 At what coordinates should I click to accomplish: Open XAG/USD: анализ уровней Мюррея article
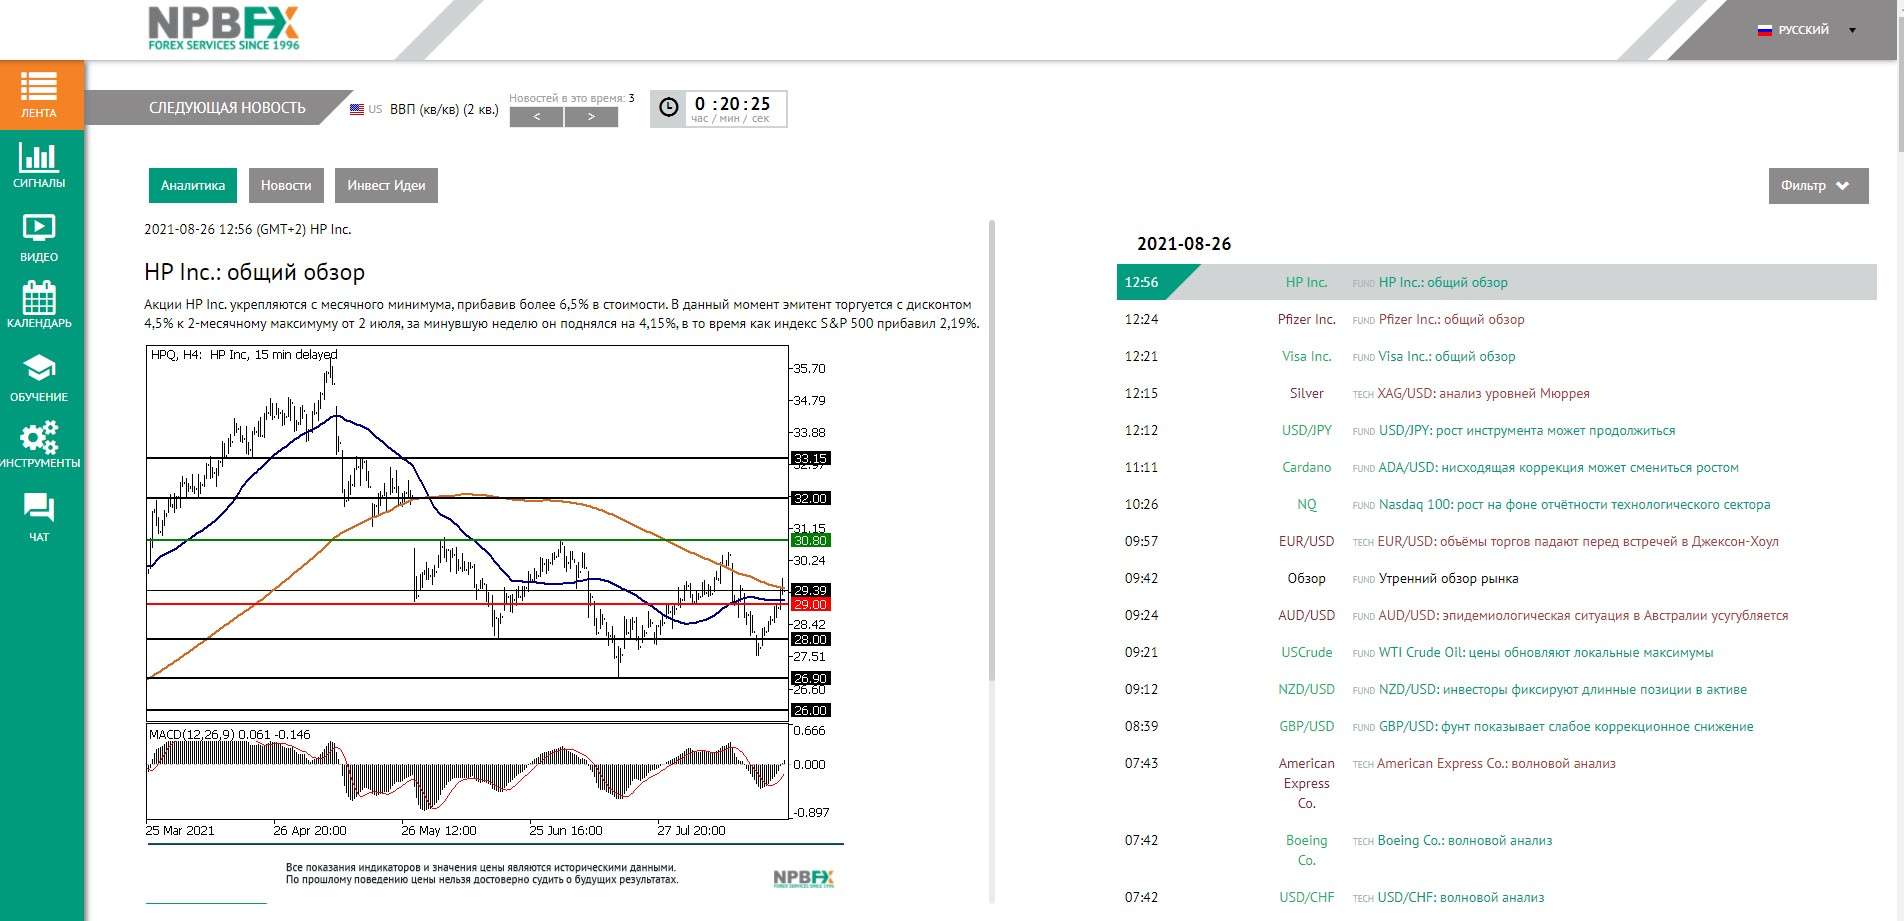pyautogui.click(x=1483, y=393)
